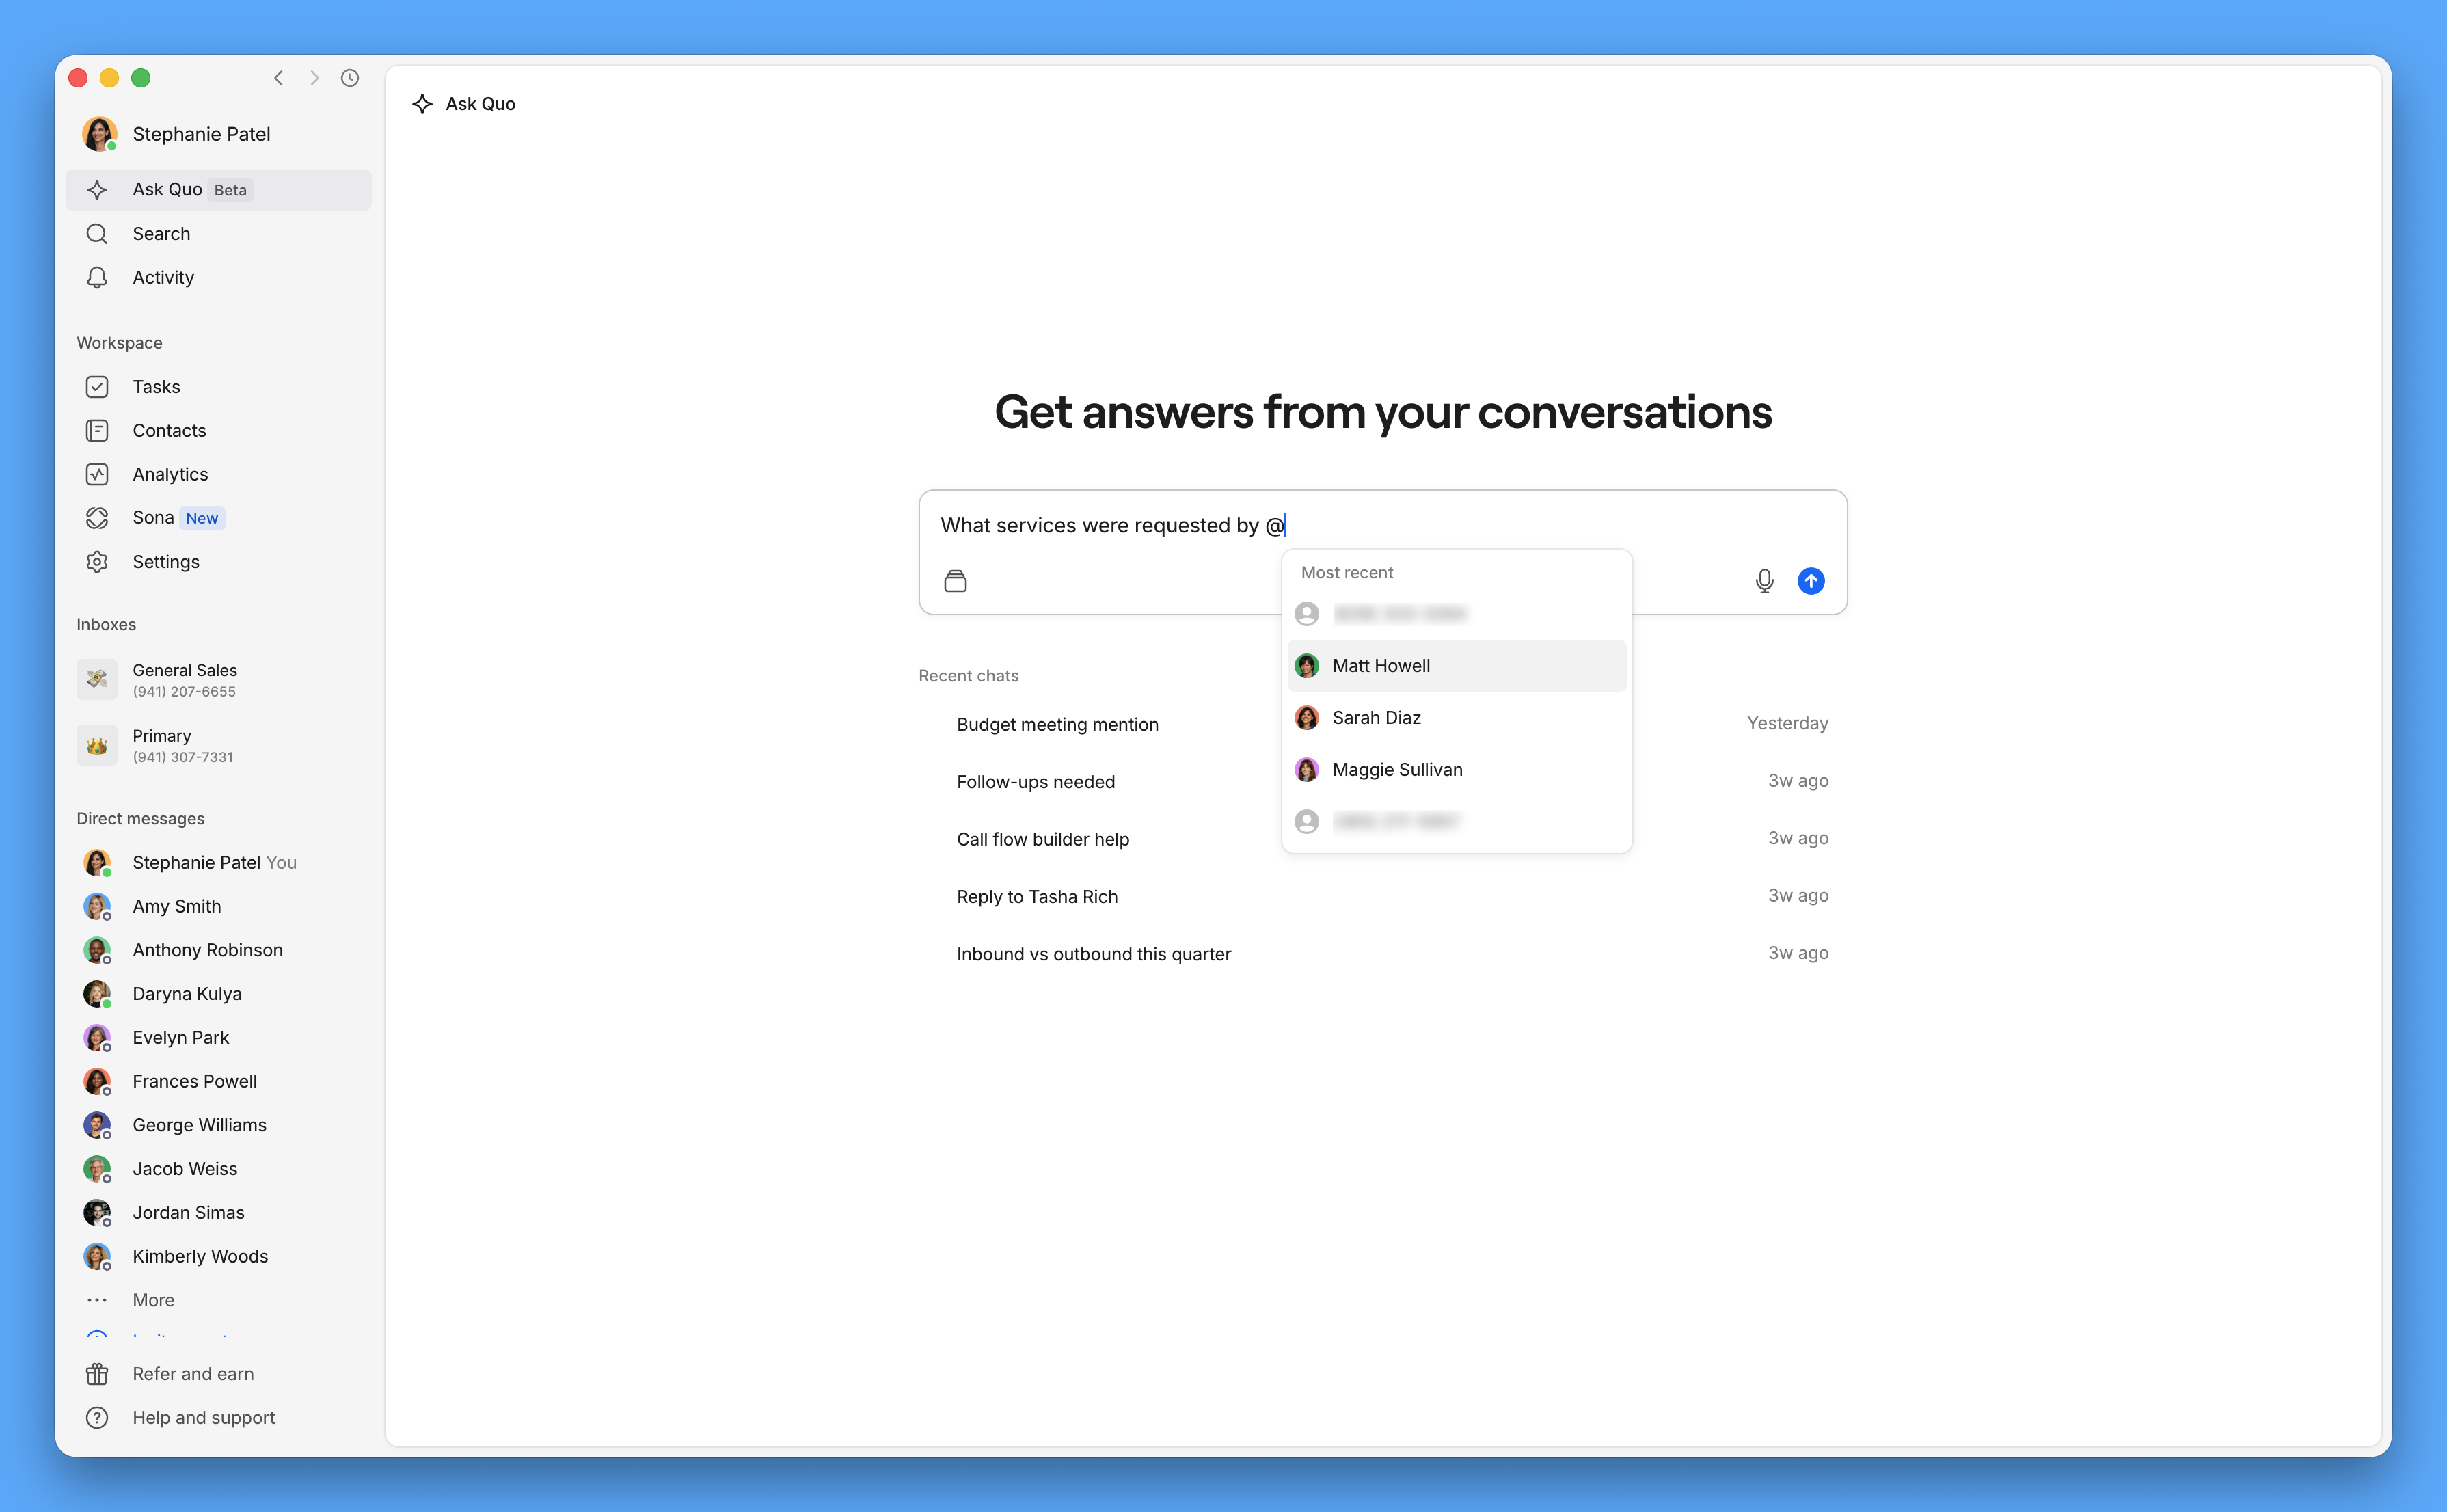
Task: Select Sarah Diaz from mention list
Action: (x=1456, y=718)
